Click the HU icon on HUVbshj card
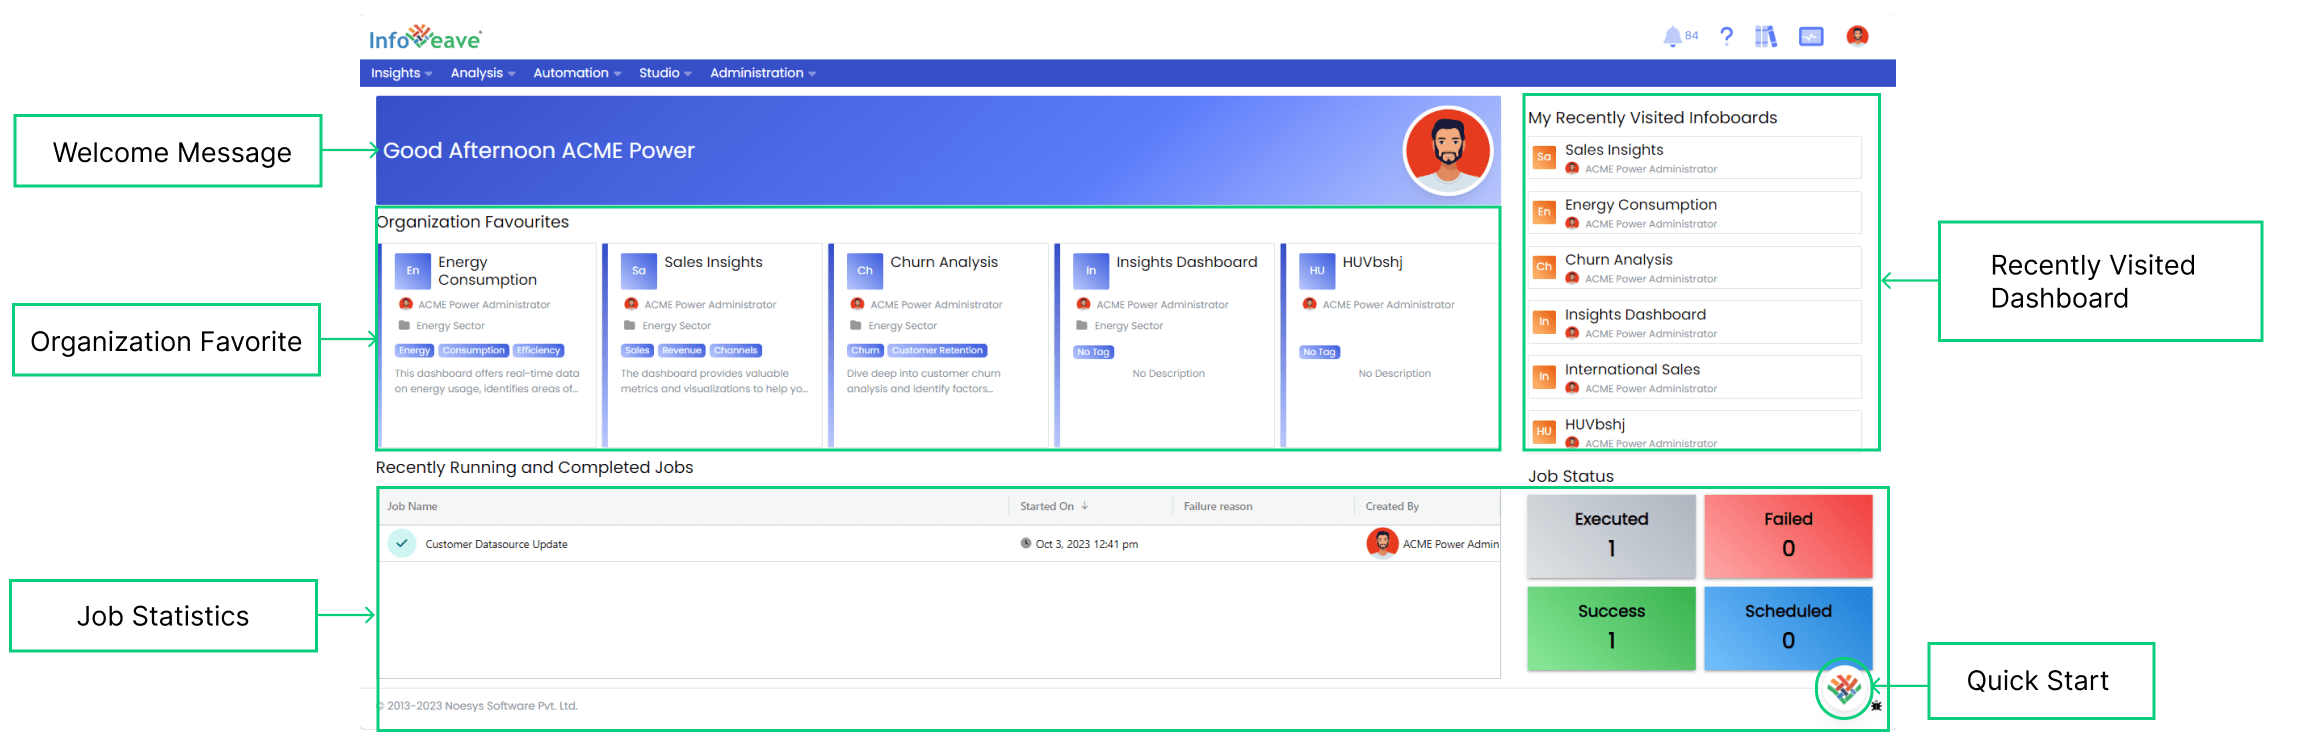The width and height of the screenshot is (2310, 753). click(1317, 271)
